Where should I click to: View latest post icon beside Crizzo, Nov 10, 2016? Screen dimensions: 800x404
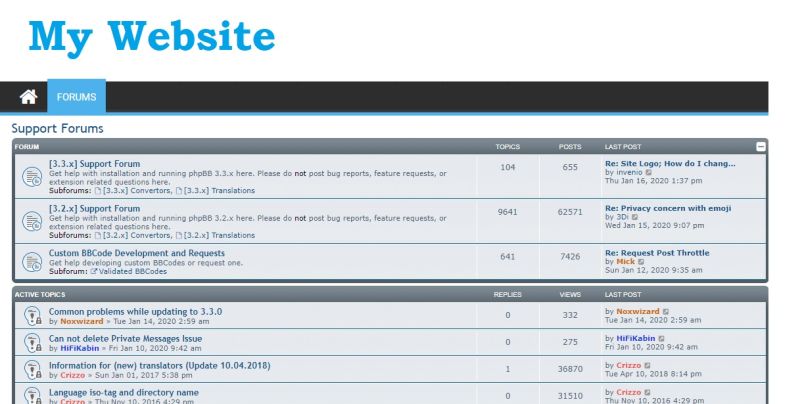tap(647, 393)
